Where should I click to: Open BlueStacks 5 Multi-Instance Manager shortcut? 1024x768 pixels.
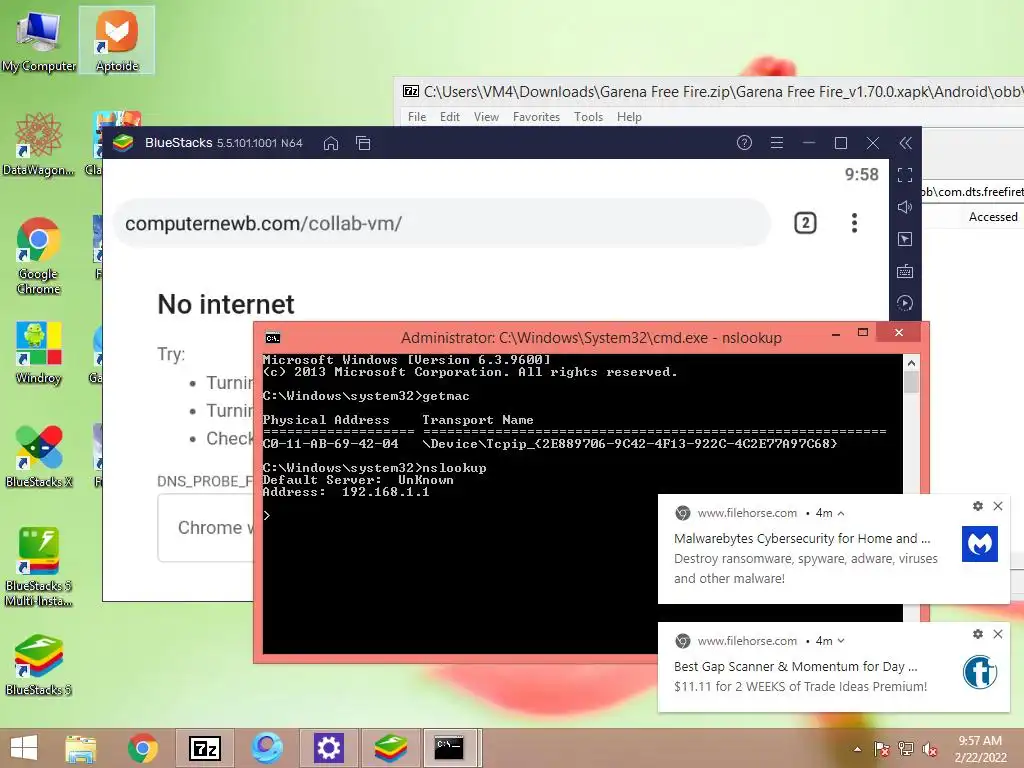38,567
